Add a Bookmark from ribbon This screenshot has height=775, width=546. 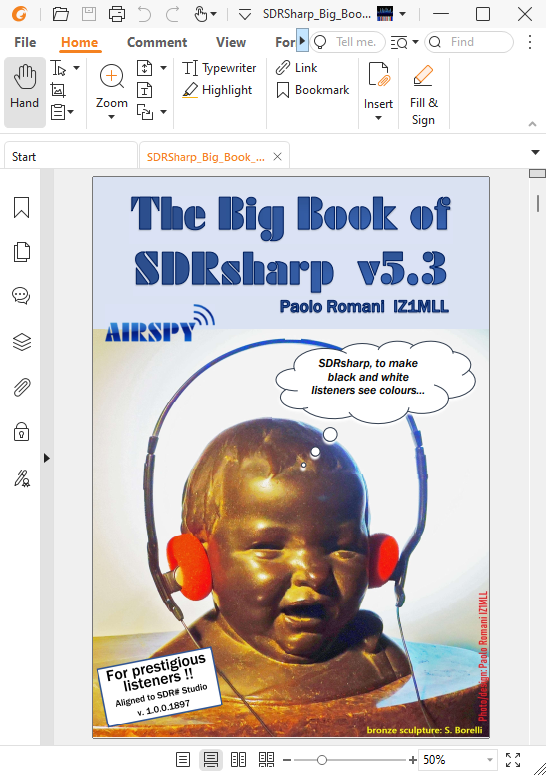[313, 90]
